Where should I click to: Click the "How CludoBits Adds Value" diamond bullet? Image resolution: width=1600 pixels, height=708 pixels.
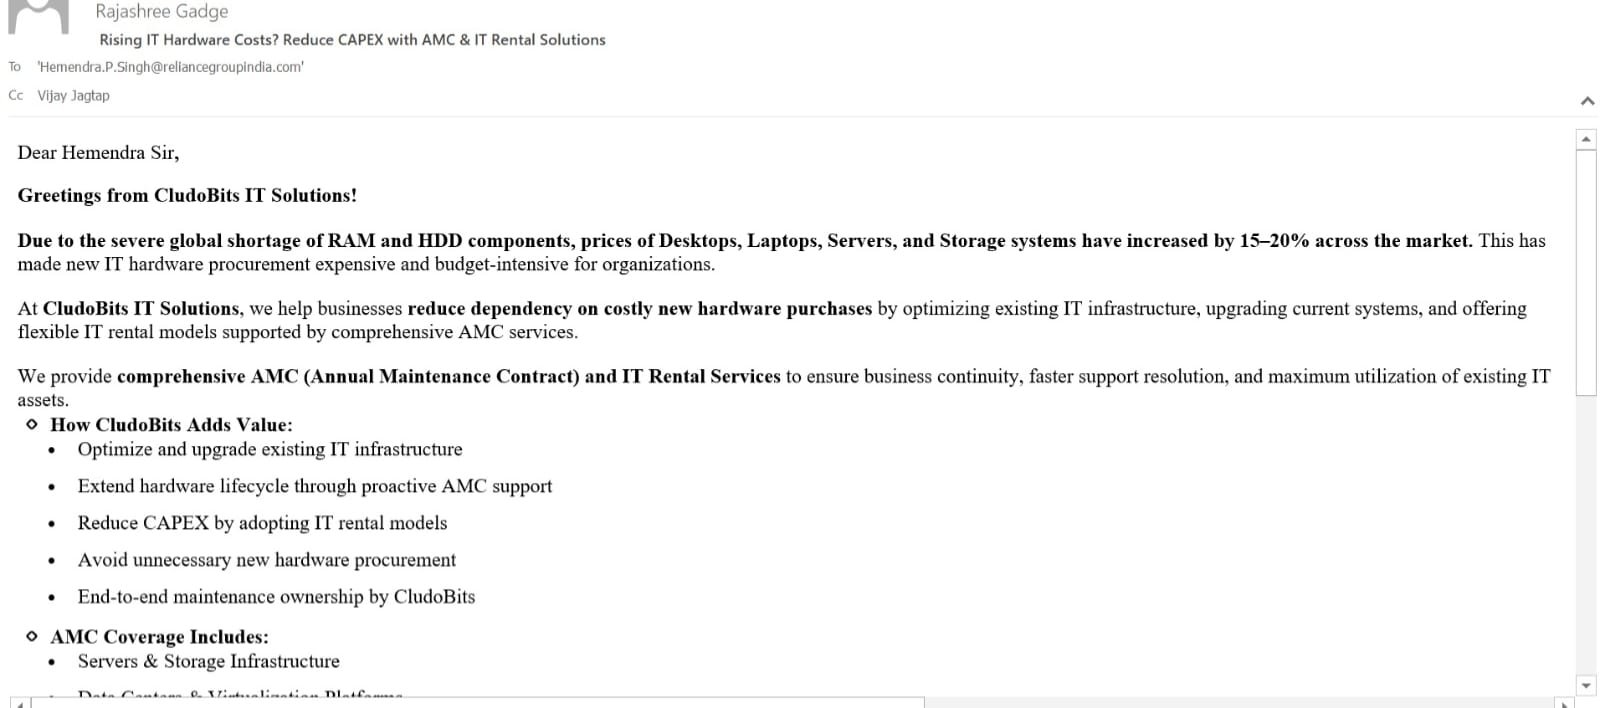click(32, 424)
